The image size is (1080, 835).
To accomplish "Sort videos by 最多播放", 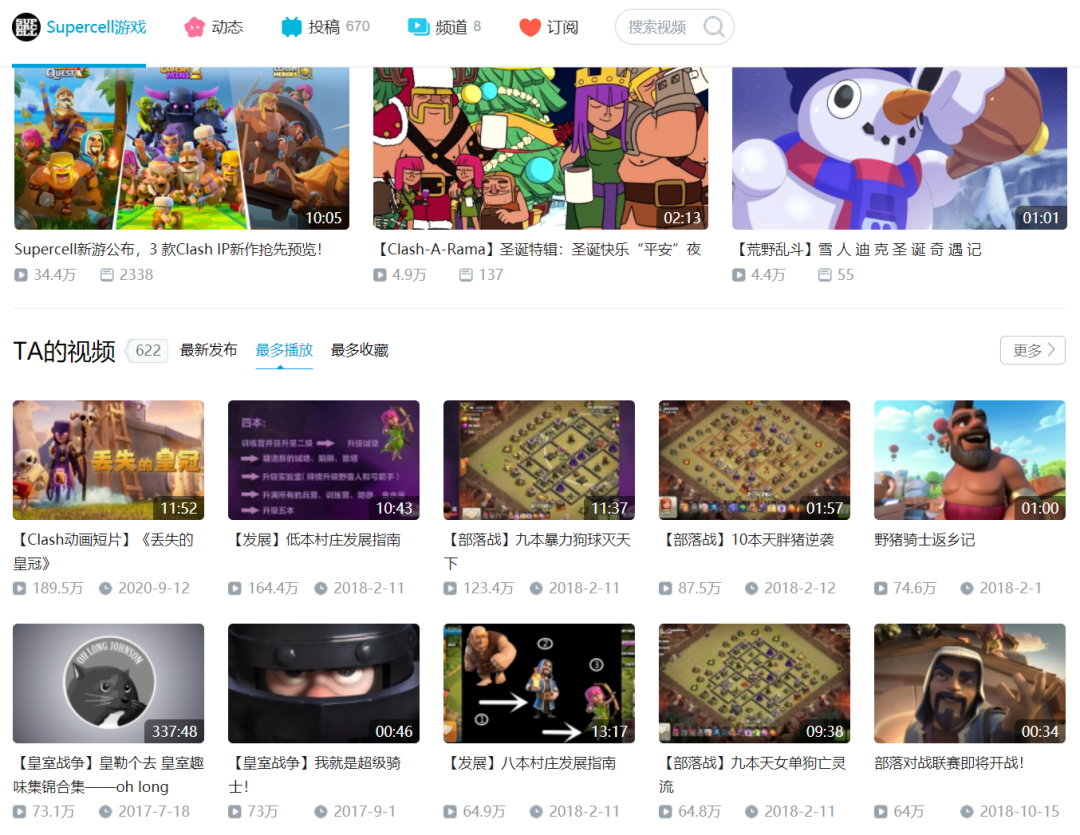I will (x=284, y=350).
